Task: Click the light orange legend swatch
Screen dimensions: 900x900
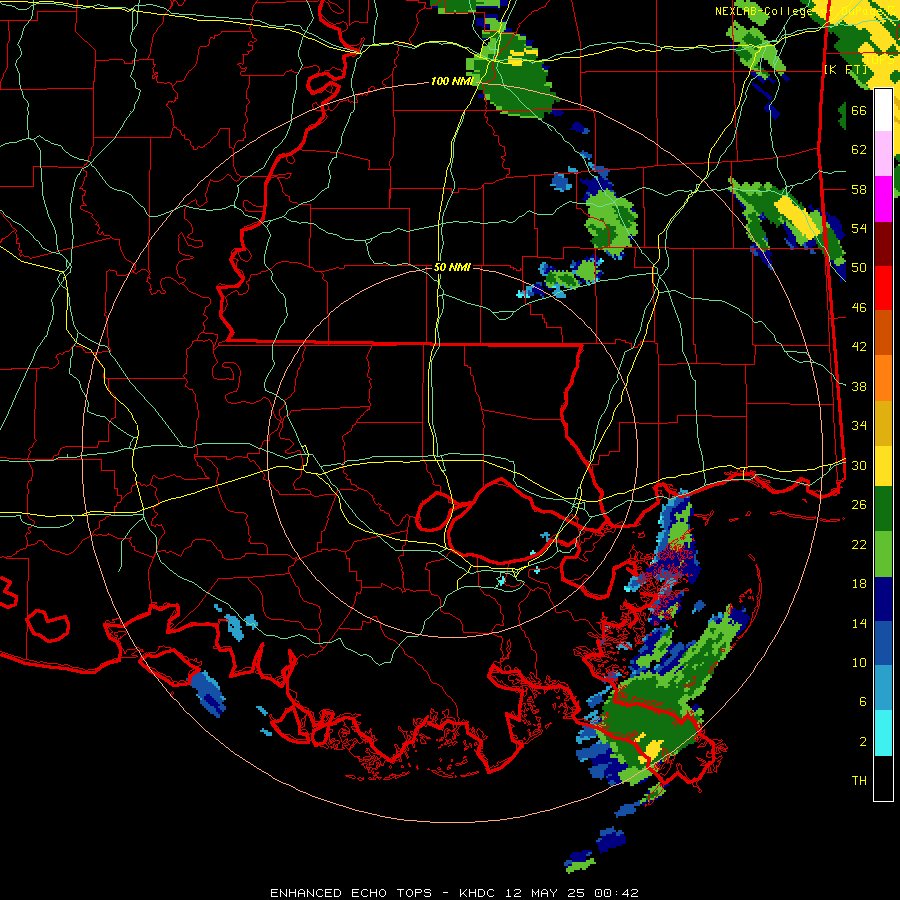Action: coord(883,378)
